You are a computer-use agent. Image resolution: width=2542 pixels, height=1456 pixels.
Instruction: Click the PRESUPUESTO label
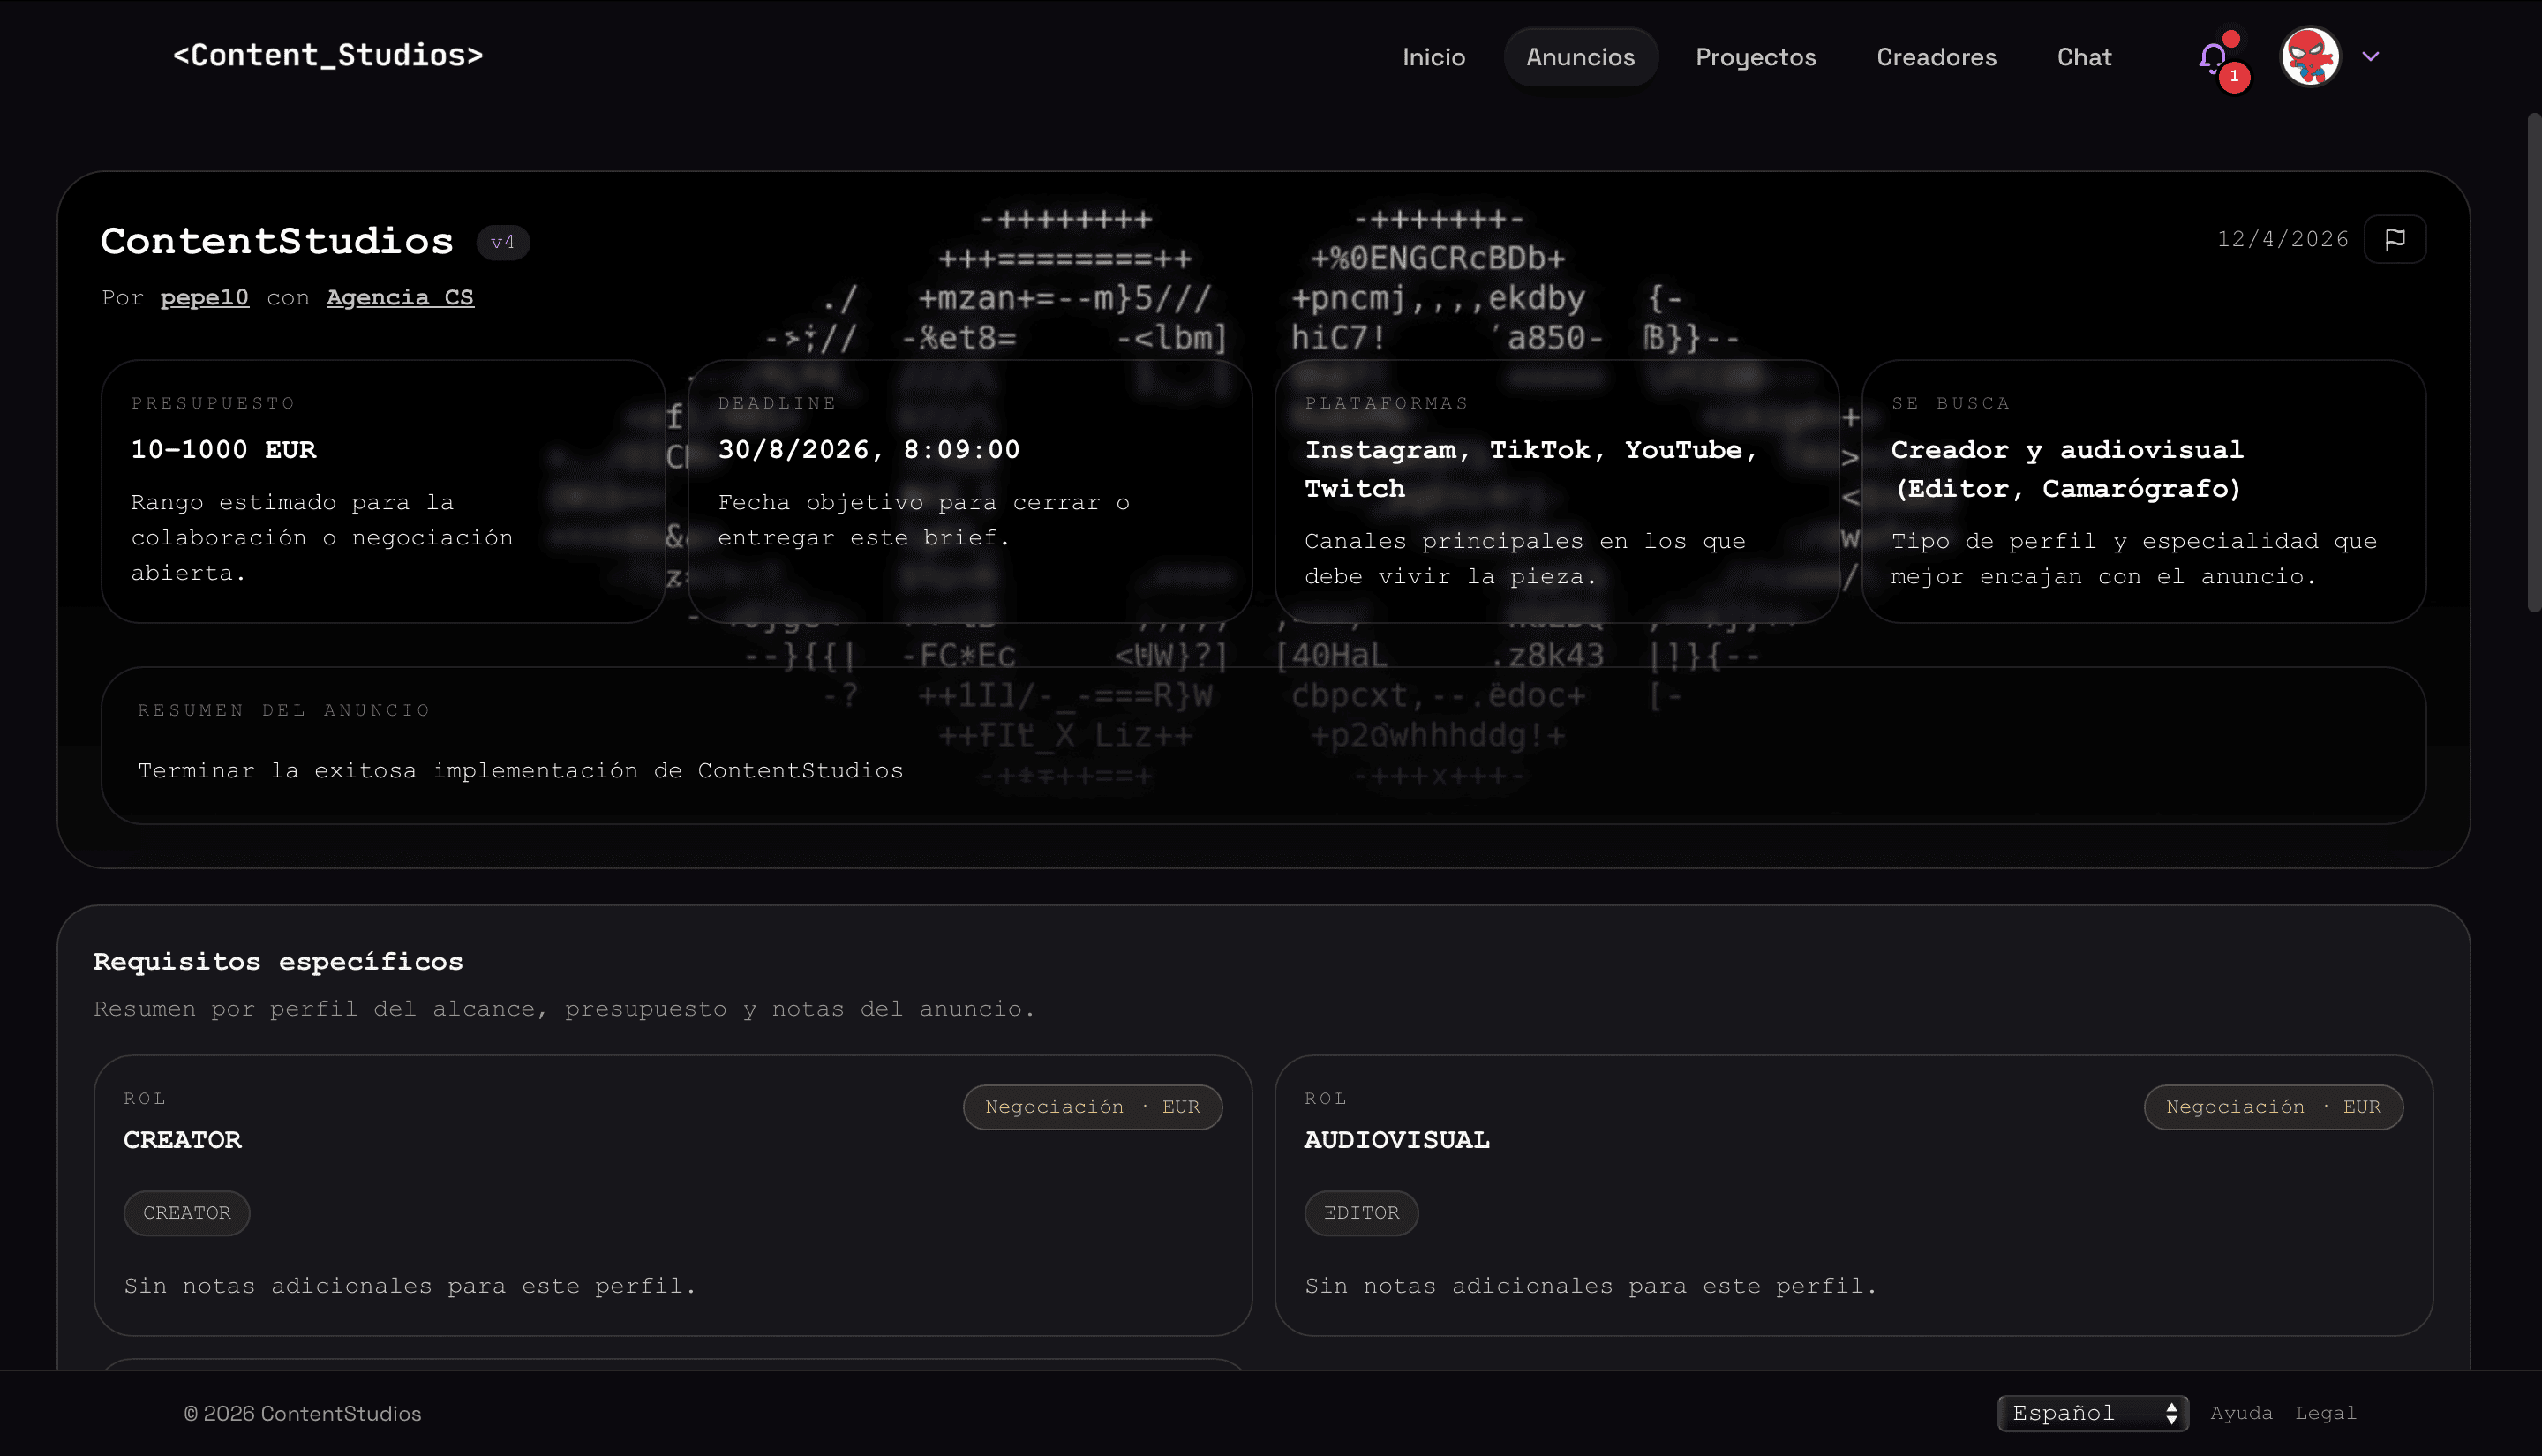tap(213, 403)
